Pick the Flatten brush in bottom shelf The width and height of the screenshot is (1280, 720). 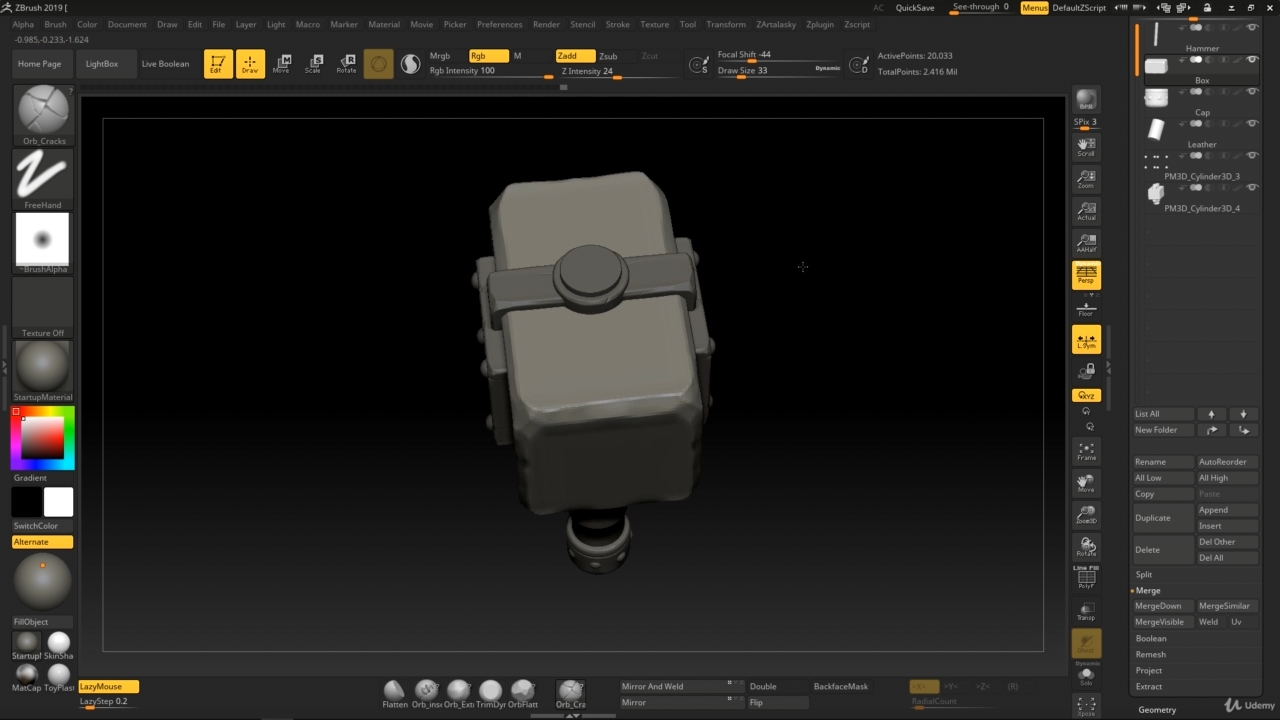point(395,691)
